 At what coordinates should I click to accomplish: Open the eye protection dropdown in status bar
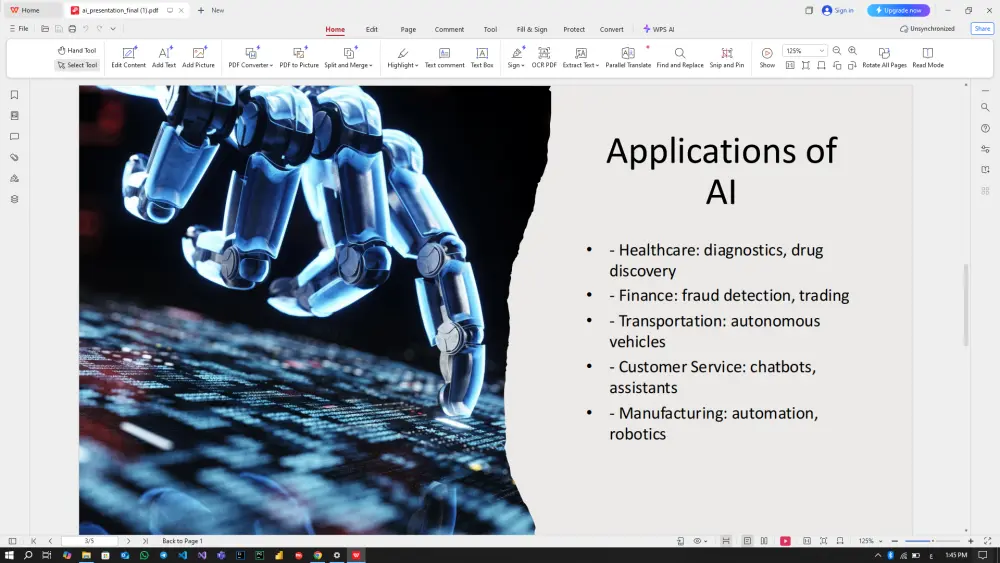(700, 541)
